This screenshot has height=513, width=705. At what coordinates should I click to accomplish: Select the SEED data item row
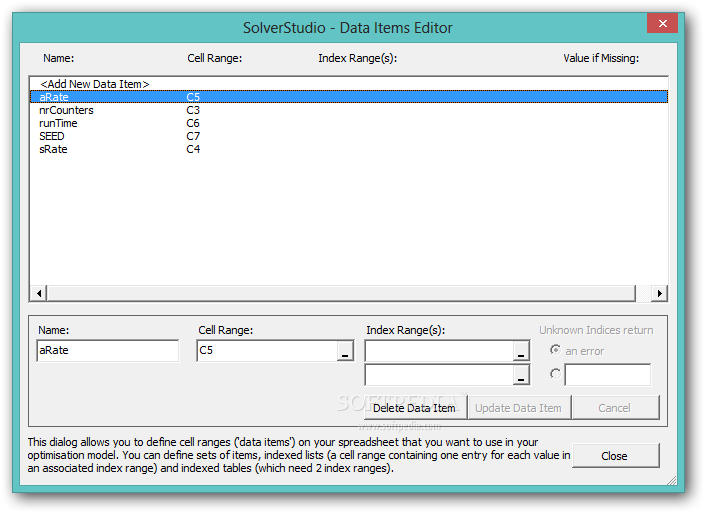point(348,136)
